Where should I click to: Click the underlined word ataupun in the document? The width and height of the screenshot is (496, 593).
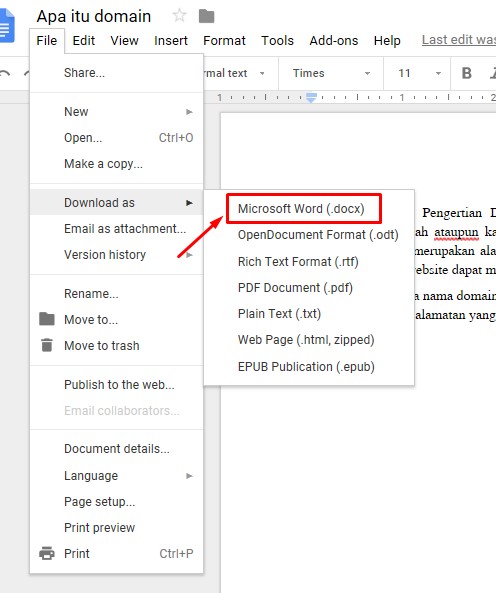coord(456,232)
